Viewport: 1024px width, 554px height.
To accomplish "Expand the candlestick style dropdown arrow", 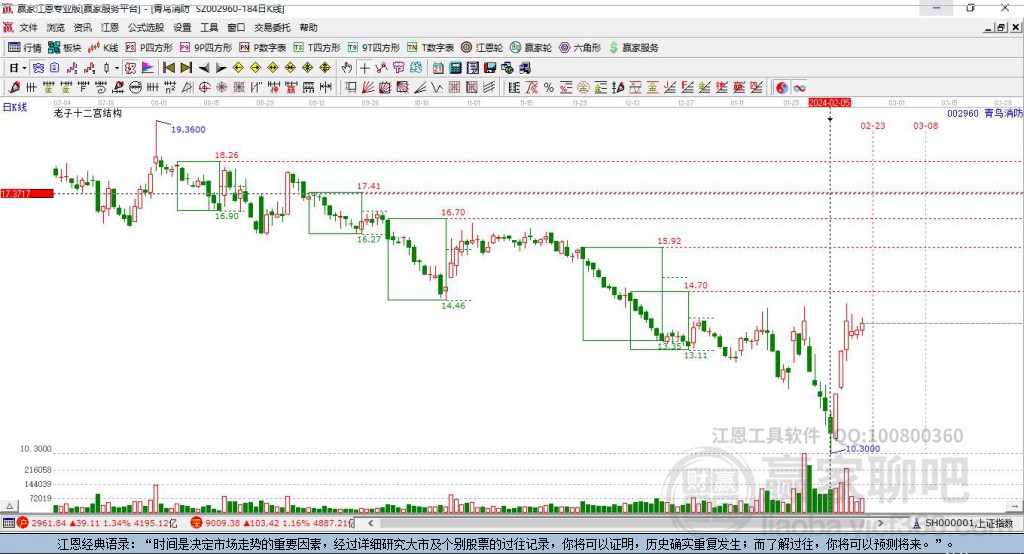I will pos(117,68).
